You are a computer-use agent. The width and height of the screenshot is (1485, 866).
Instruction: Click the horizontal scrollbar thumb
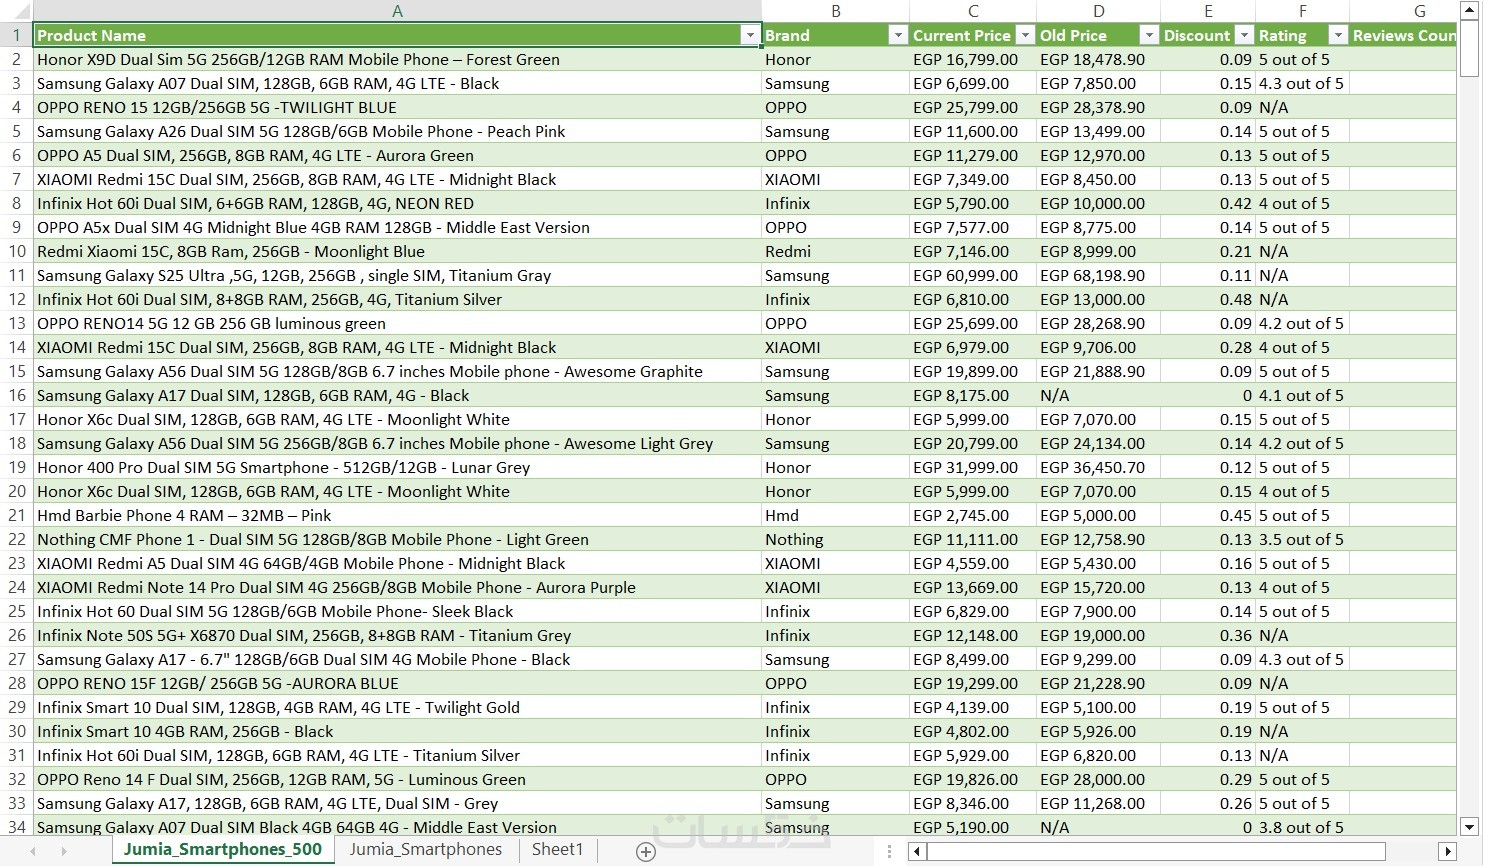pyautogui.click(x=1155, y=852)
